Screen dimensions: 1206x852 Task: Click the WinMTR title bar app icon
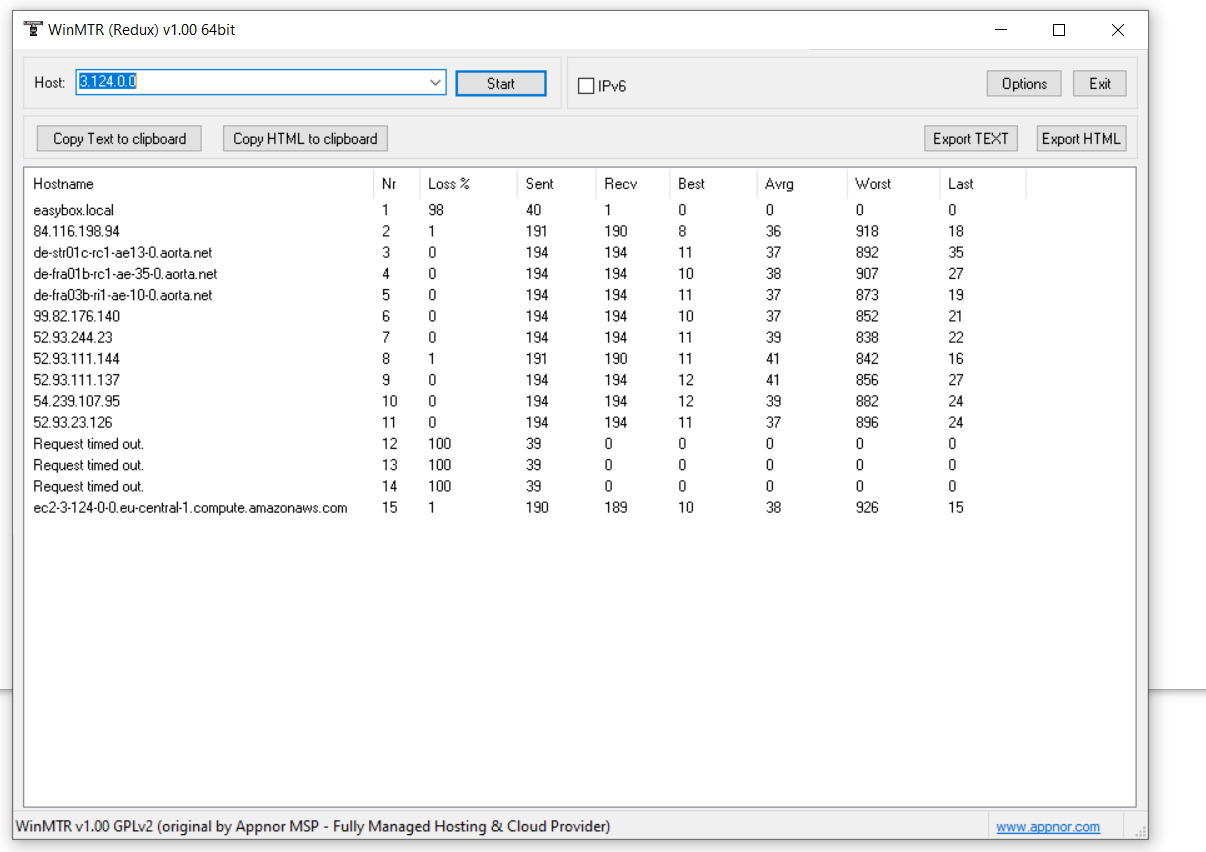[33, 29]
